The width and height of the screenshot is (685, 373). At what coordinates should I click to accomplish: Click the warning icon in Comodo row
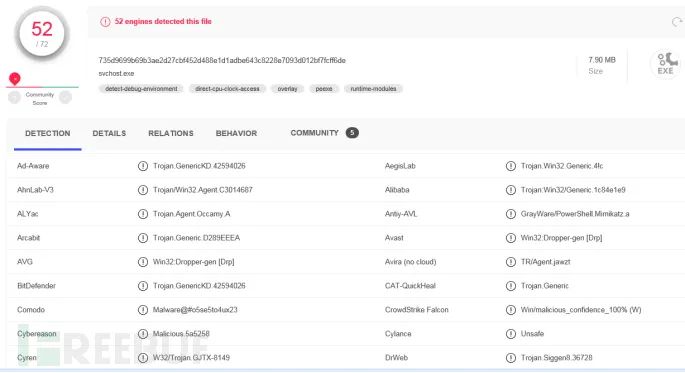tap(143, 310)
